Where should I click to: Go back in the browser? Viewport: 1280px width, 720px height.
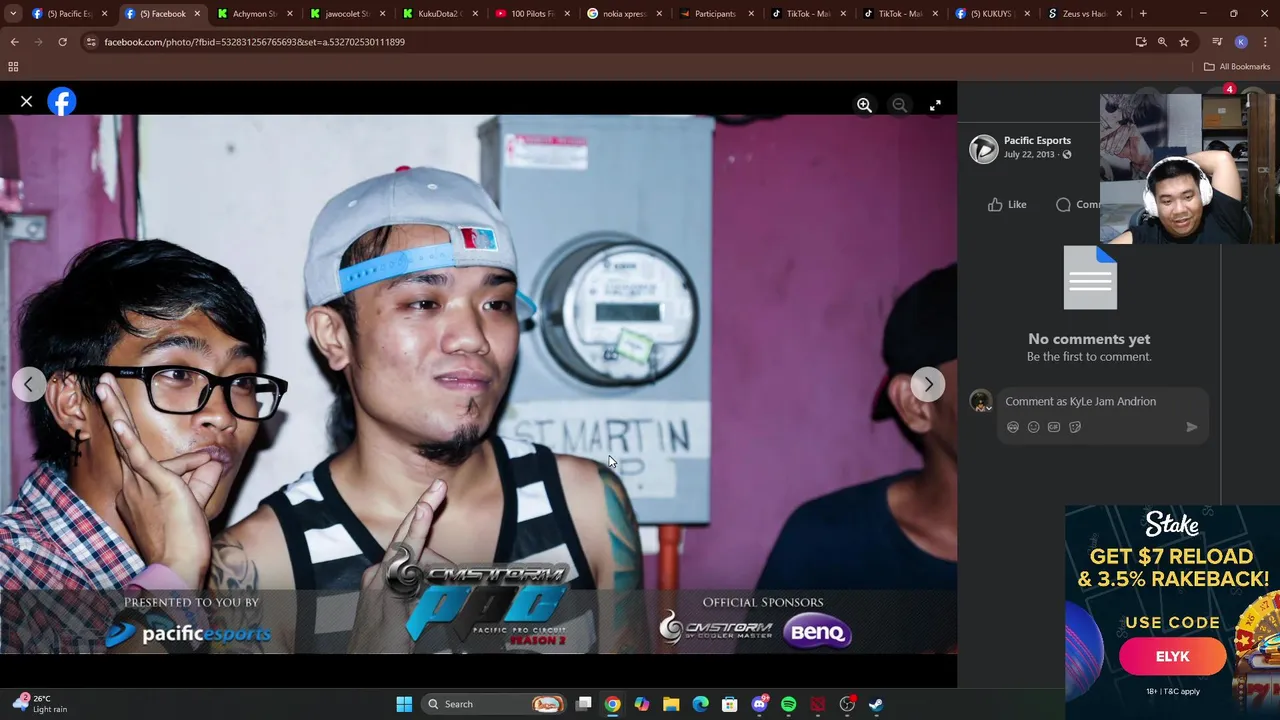coord(15,42)
